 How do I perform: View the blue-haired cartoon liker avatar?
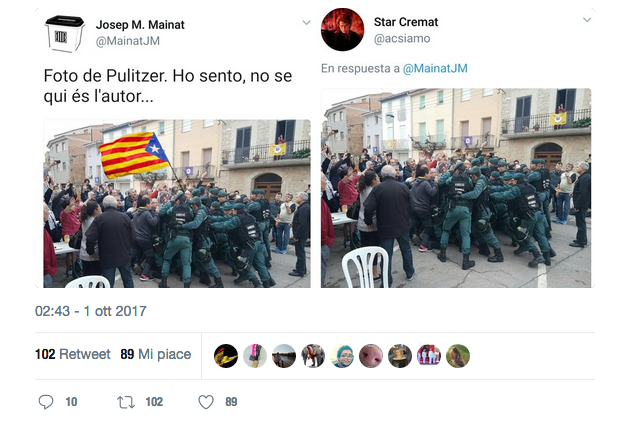pyautogui.click(x=342, y=356)
